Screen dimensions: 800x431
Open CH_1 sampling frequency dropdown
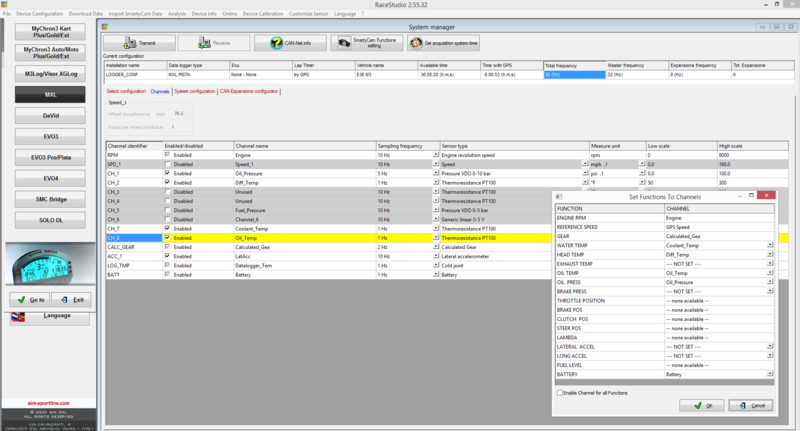pyautogui.click(x=436, y=173)
